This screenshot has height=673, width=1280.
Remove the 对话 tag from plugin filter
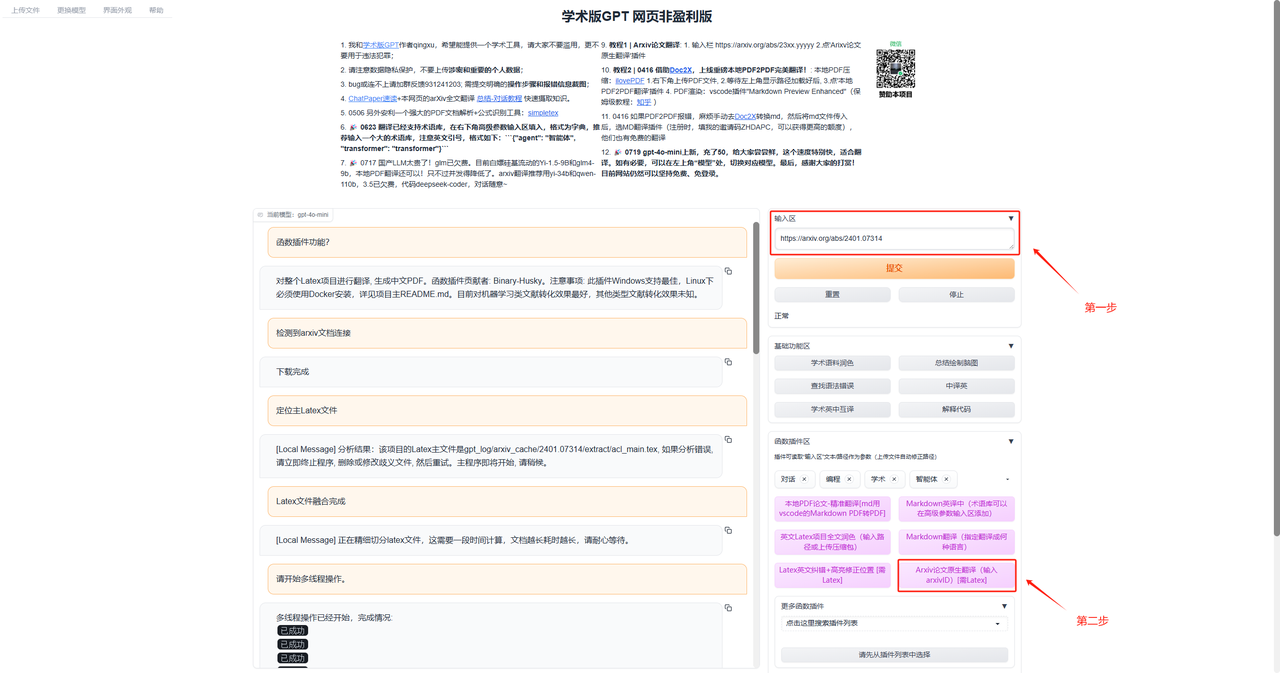coord(804,479)
